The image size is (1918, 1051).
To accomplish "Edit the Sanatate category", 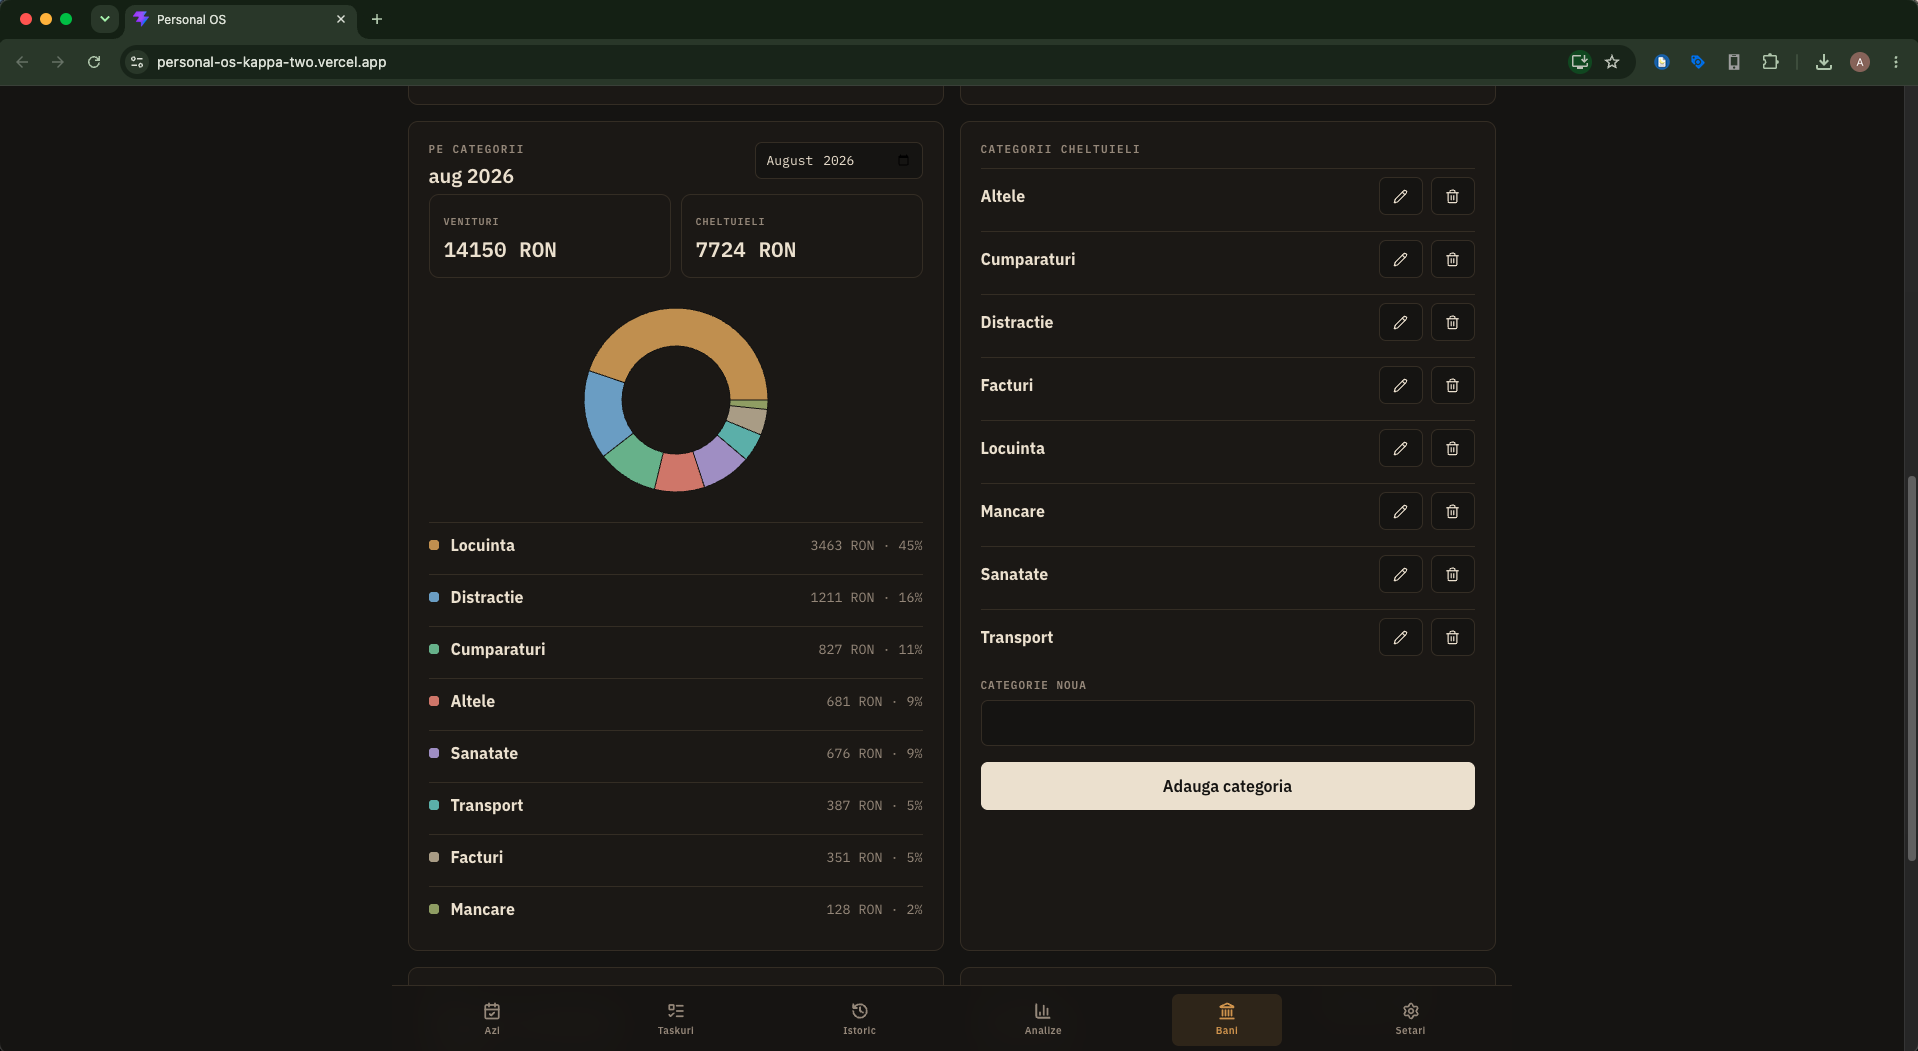I will tap(1400, 574).
